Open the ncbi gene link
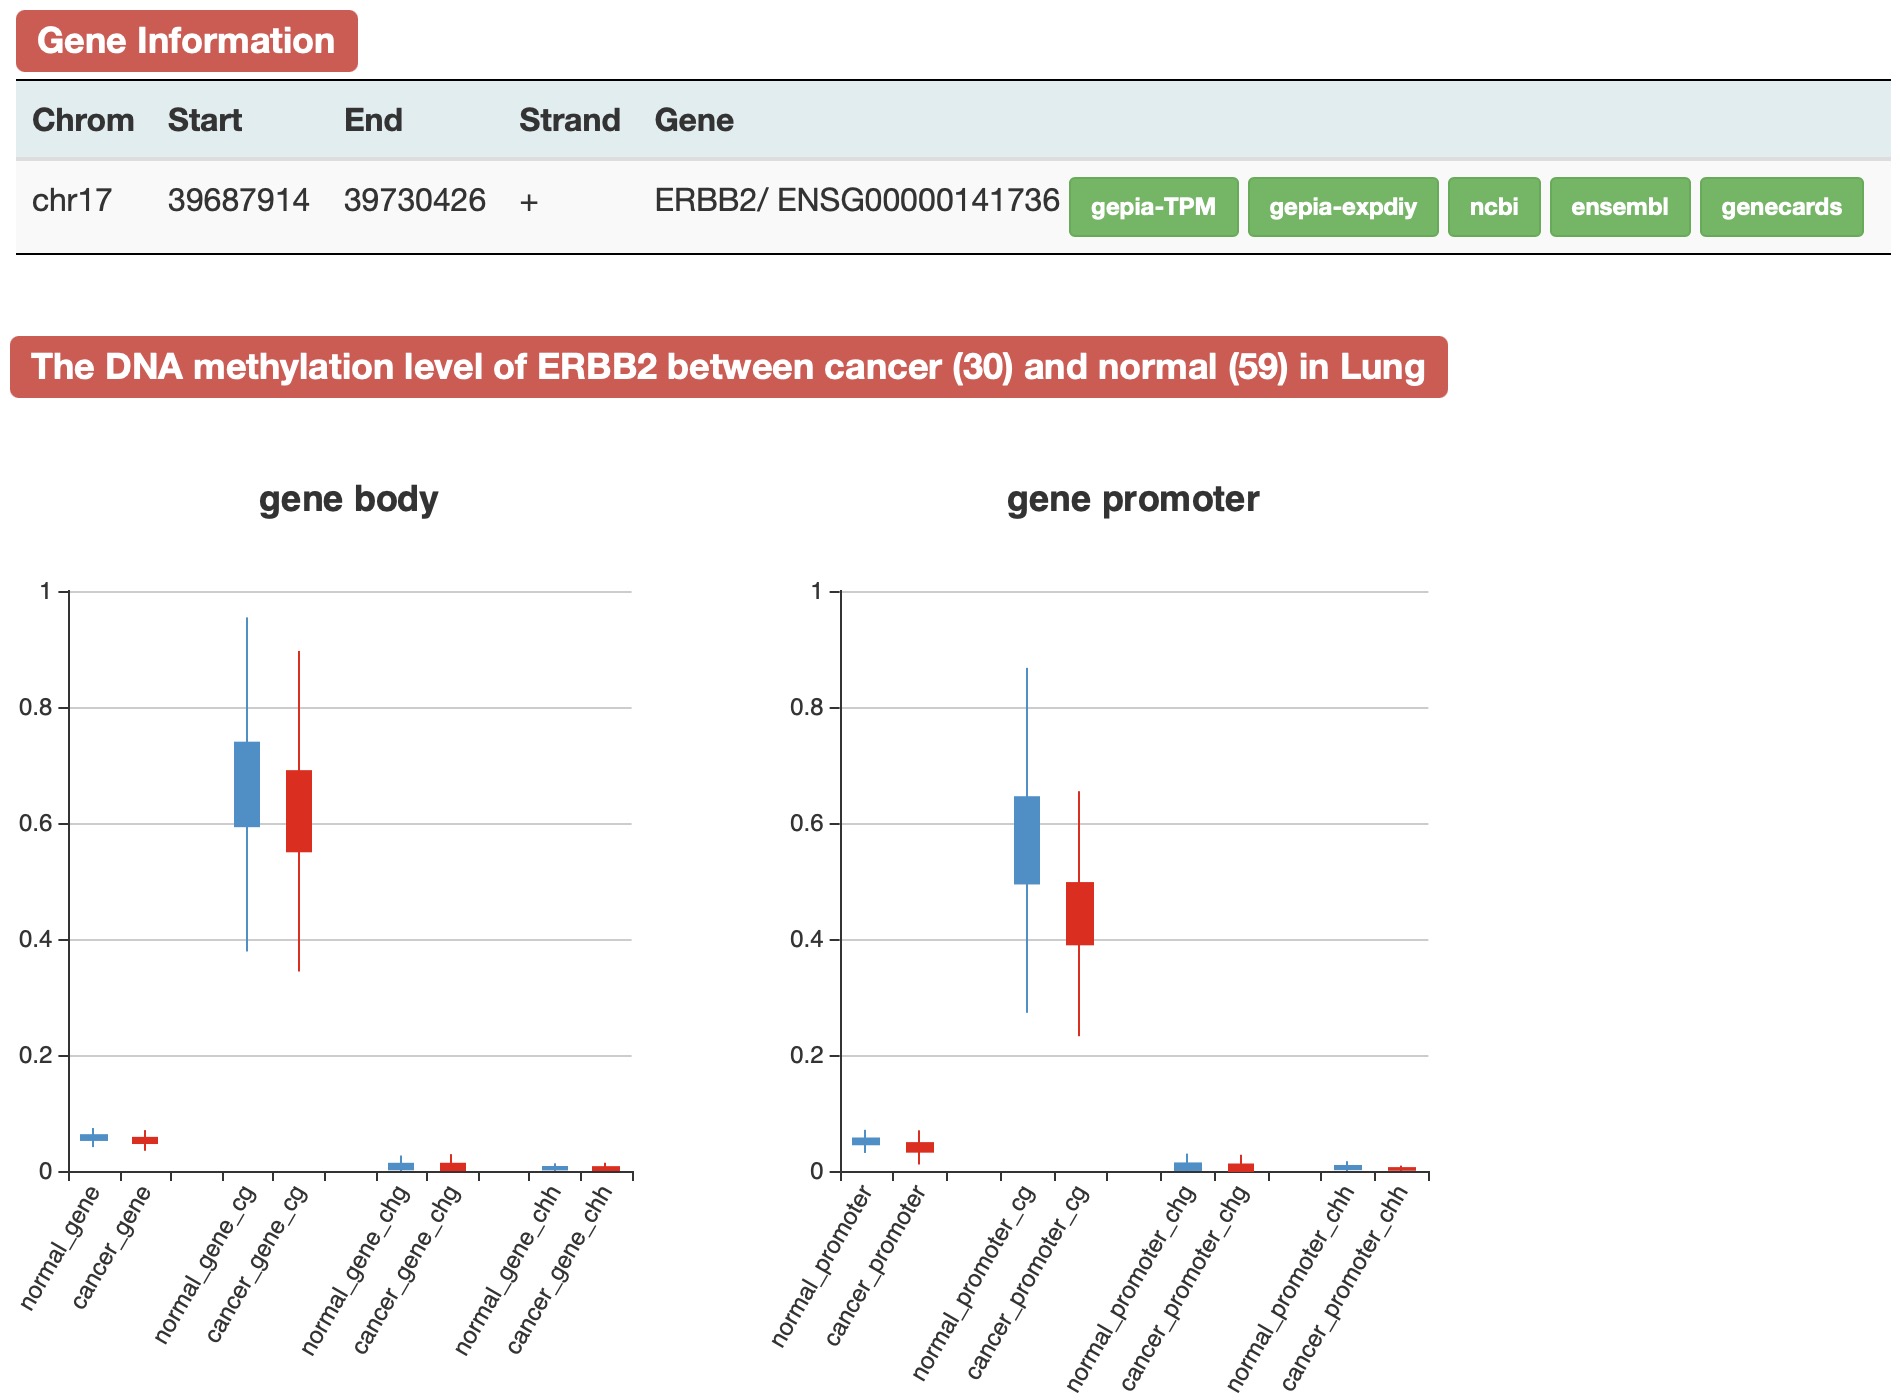Viewport: 1900px width, 1400px height. (1494, 207)
